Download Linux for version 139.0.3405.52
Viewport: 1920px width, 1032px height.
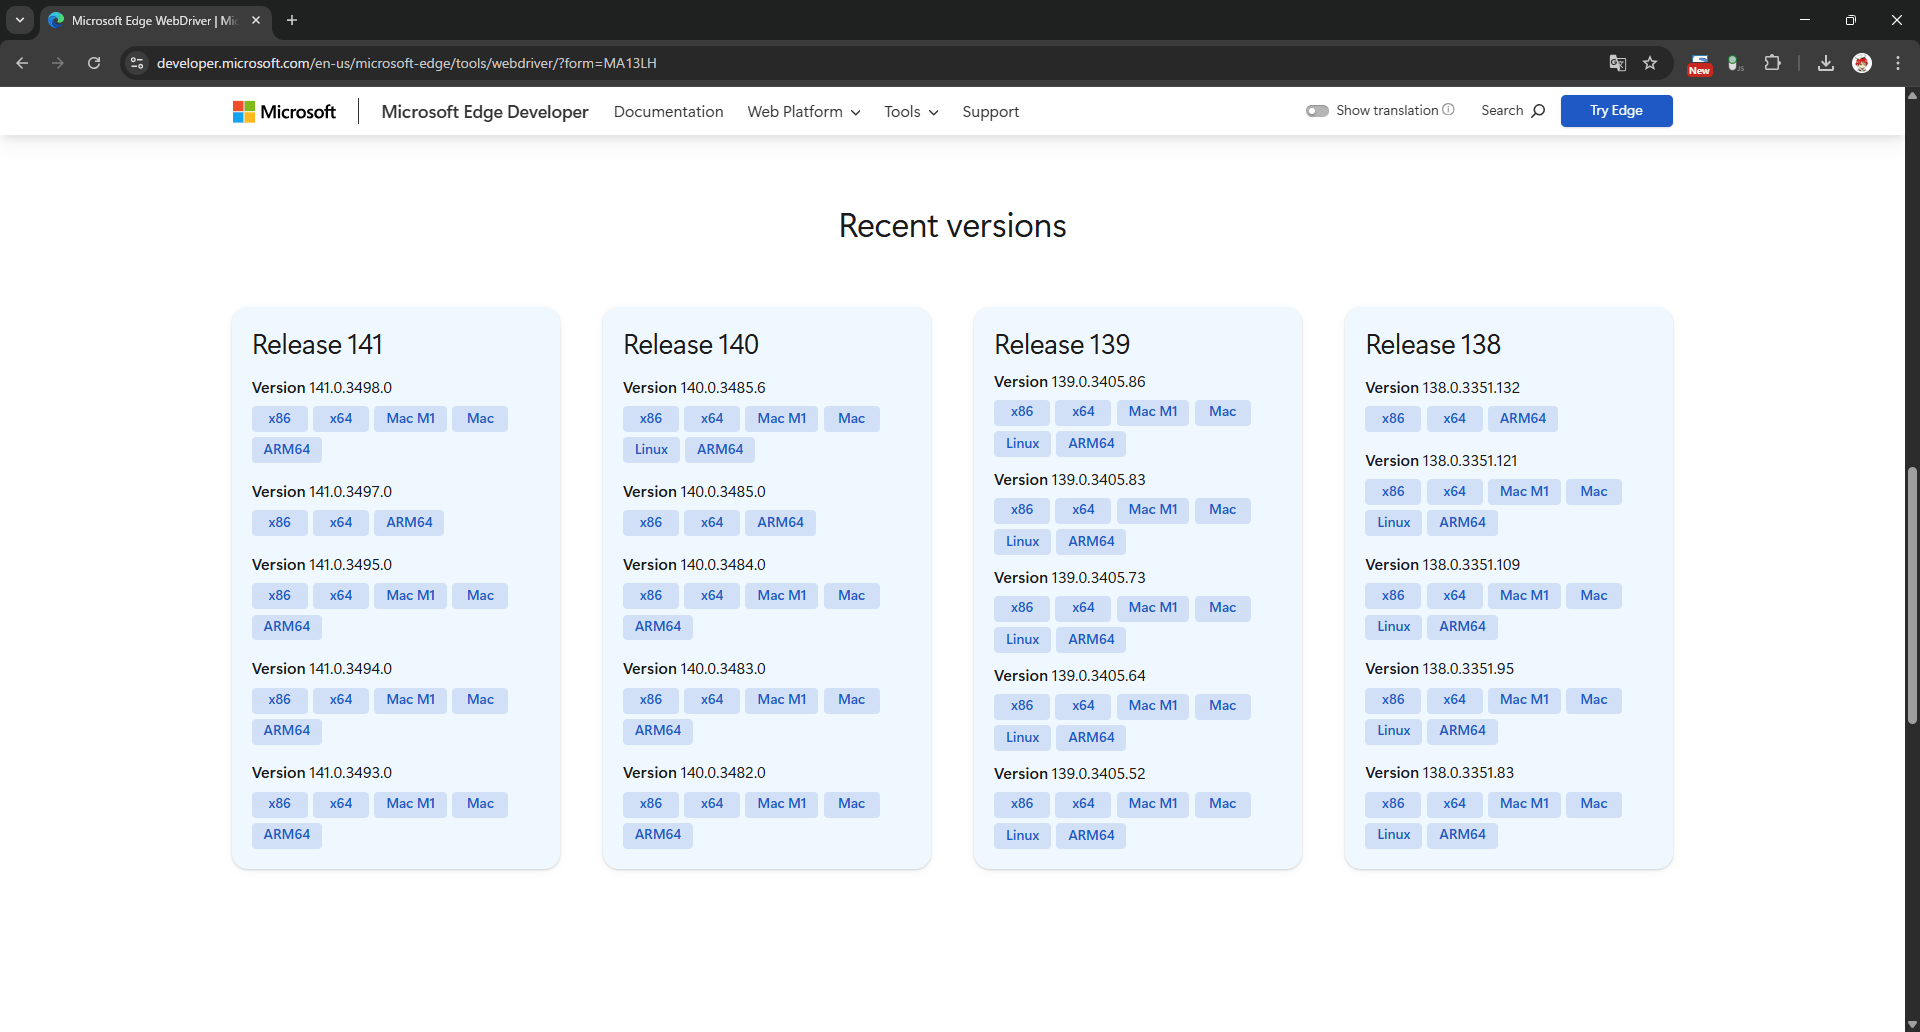coord(1022,836)
